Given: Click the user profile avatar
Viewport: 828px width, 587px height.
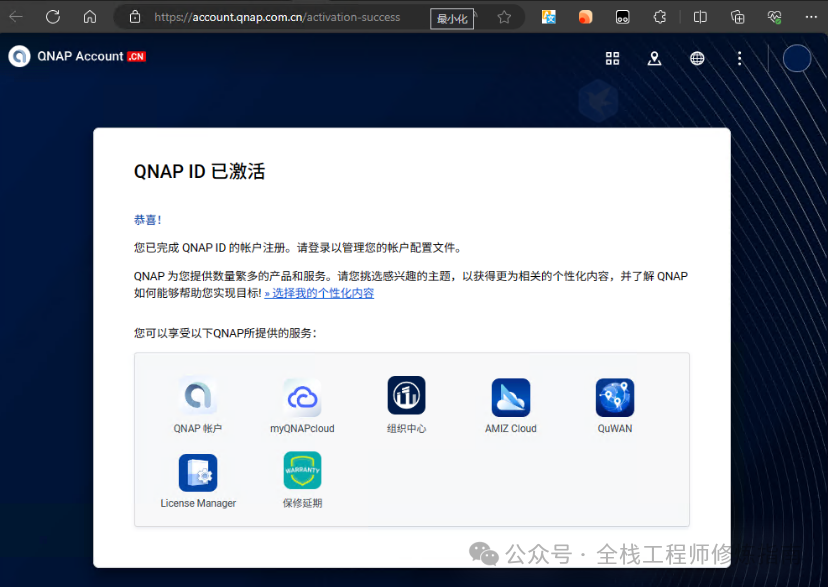Looking at the screenshot, I should click(797, 58).
